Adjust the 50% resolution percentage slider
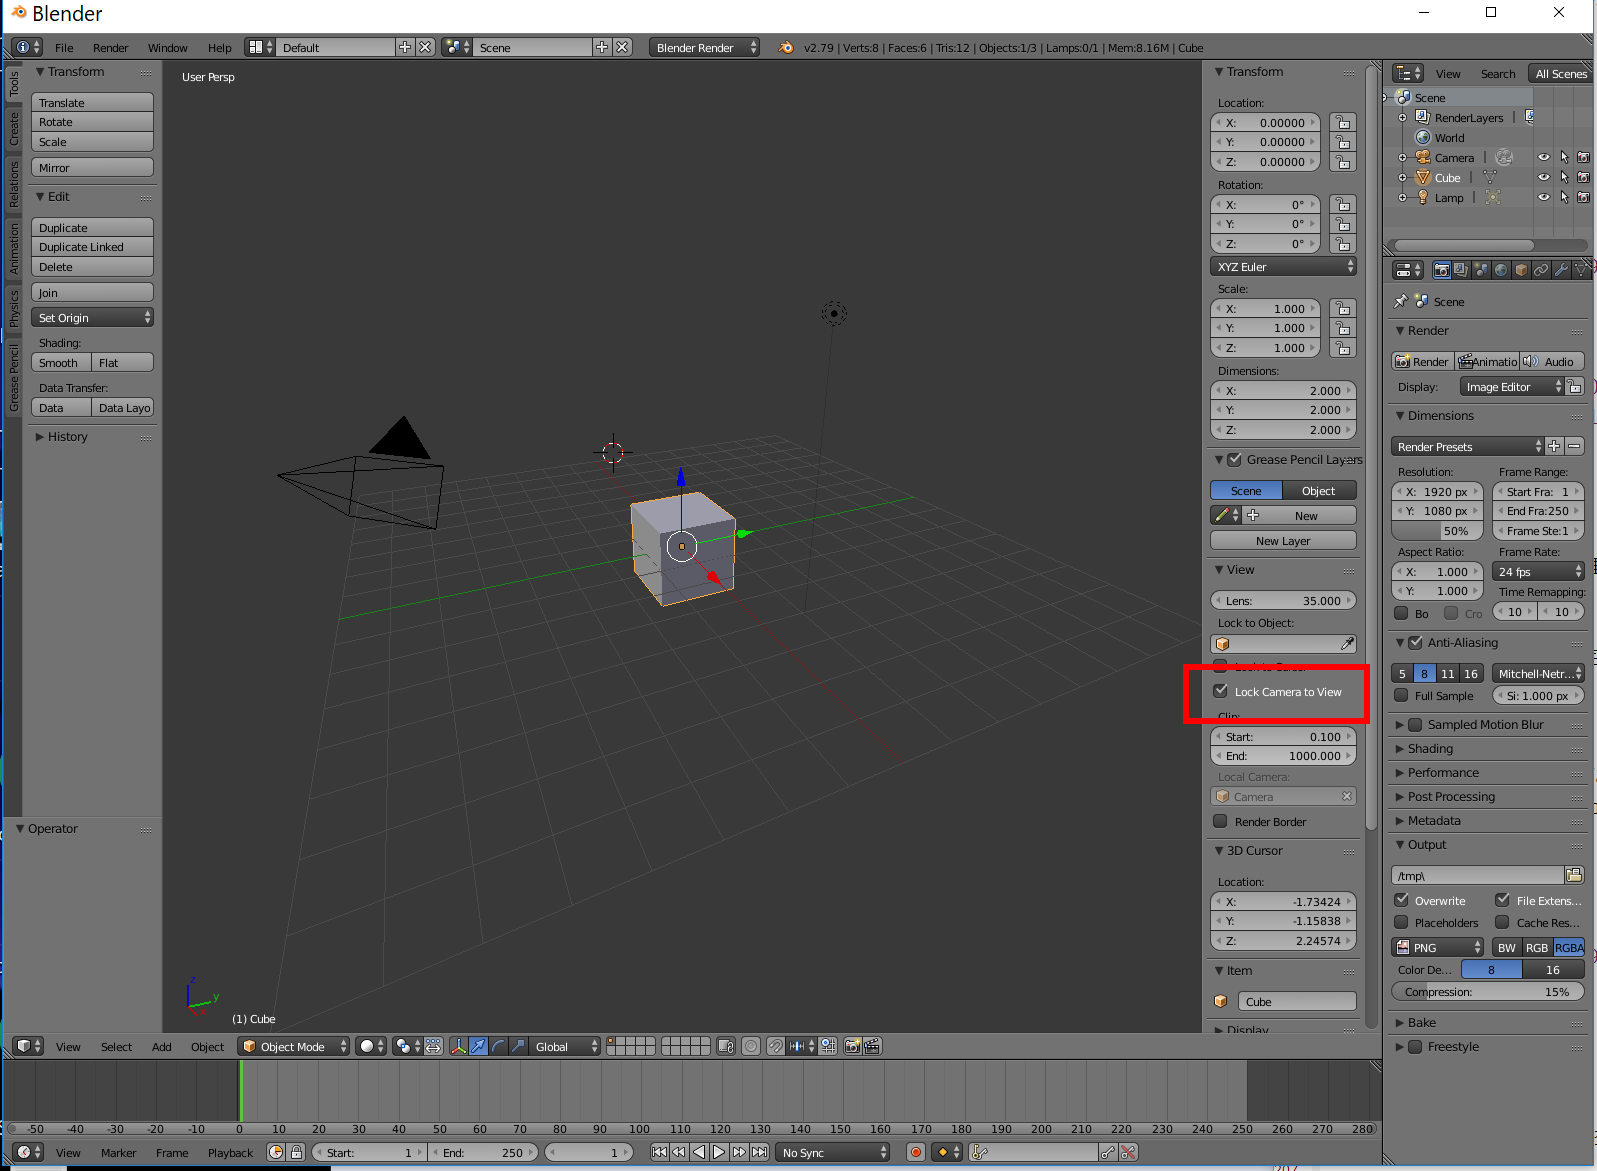The image size is (1597, 1171). [x=1437, y=531]
